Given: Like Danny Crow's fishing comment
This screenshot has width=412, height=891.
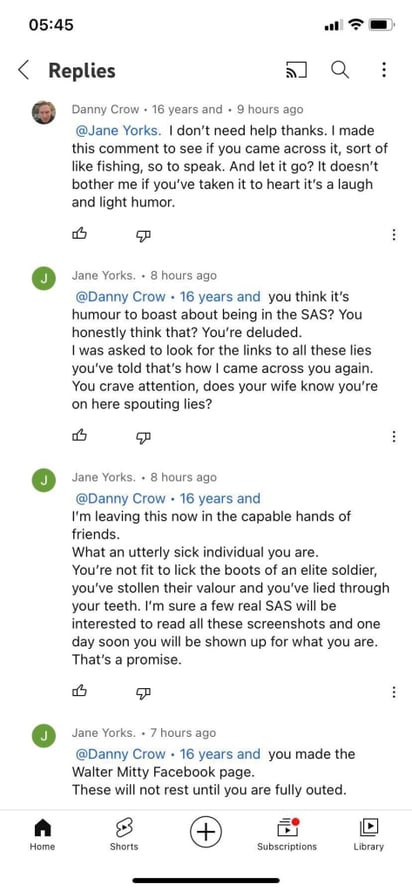Looking at the screenshot, I should (x=80, y=234).
